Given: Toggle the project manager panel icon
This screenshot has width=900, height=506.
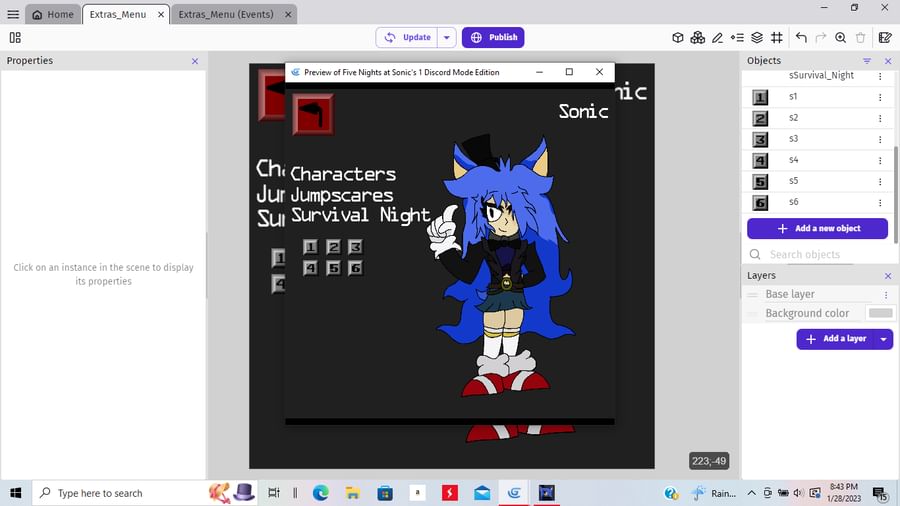Looking at the screenshot, I should pyautogui.click(x=15, y=38).
